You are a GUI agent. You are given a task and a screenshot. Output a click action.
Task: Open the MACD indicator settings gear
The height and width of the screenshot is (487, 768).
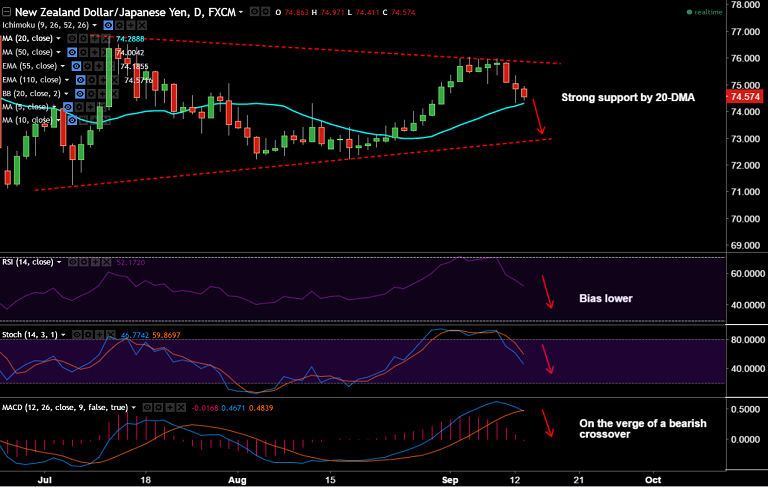(x=159, y=407)
